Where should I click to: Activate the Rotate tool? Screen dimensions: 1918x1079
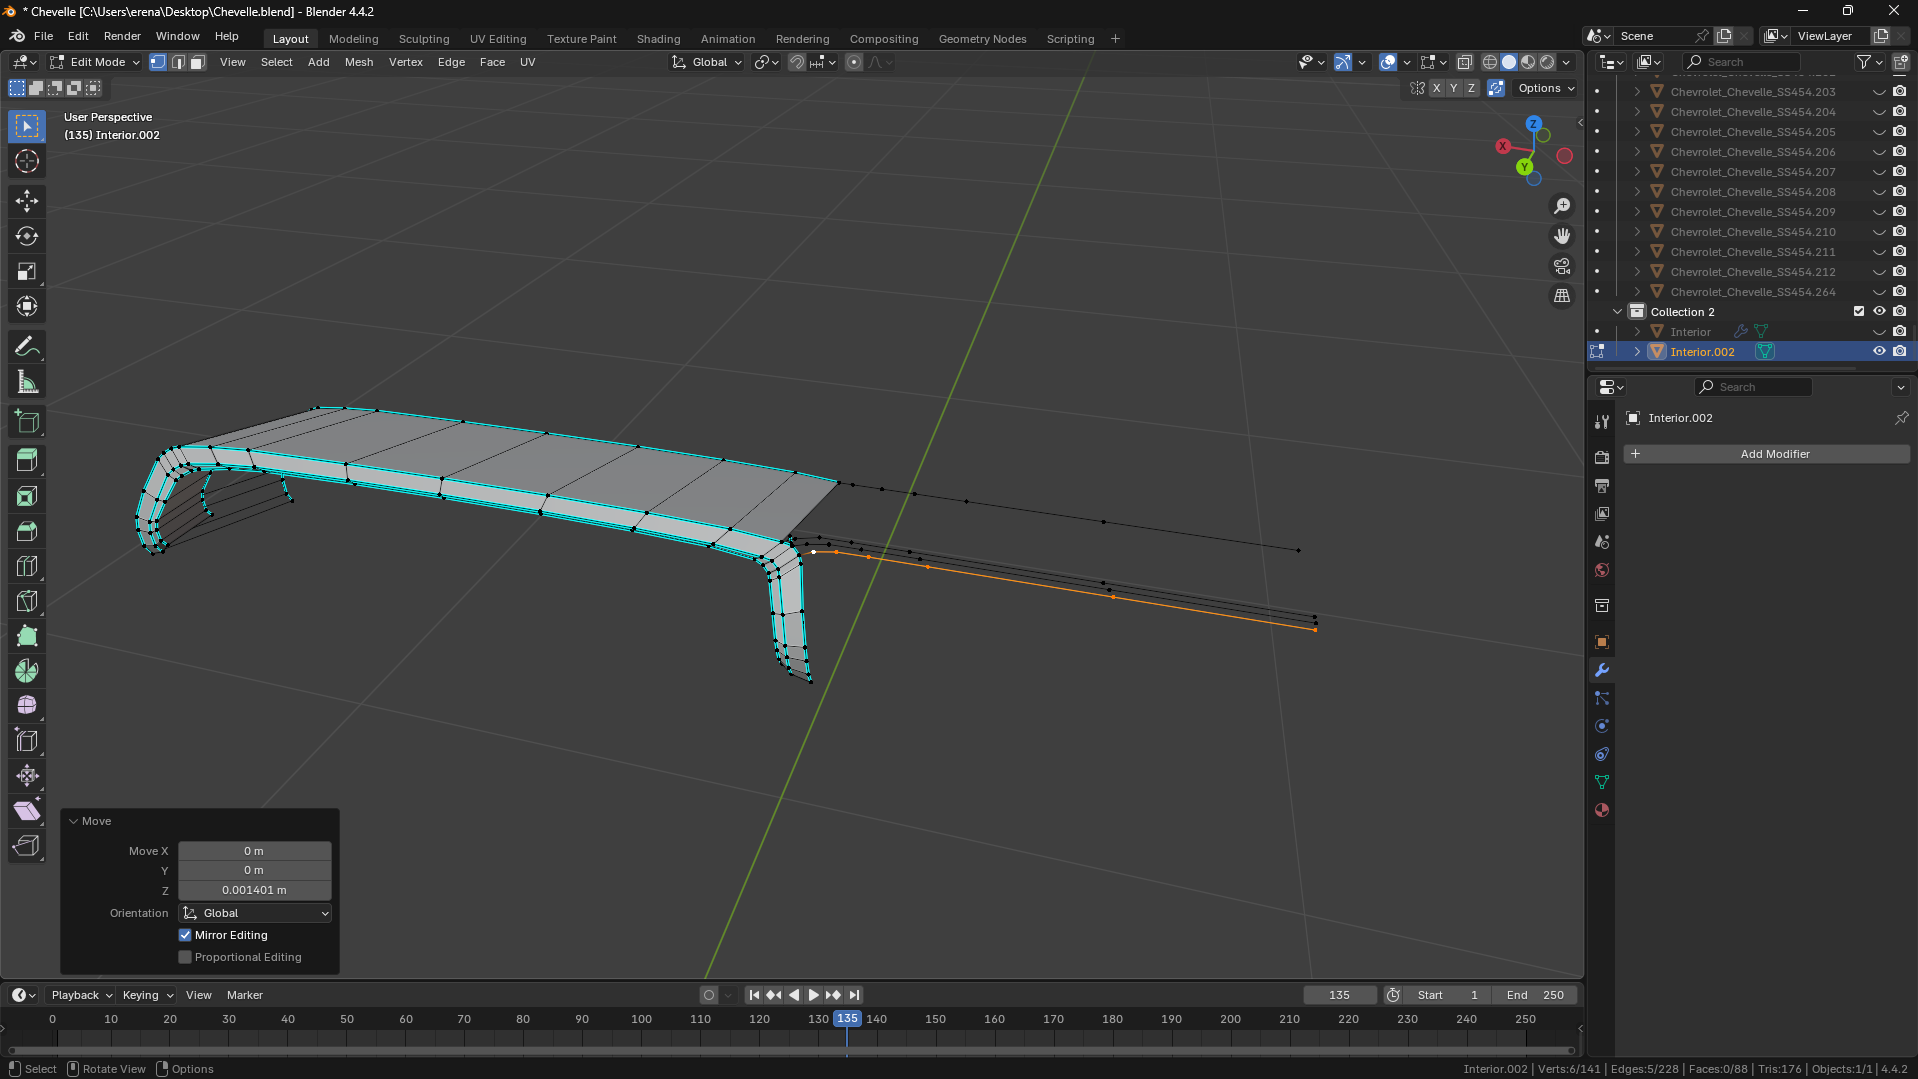[x=27, y=236]
